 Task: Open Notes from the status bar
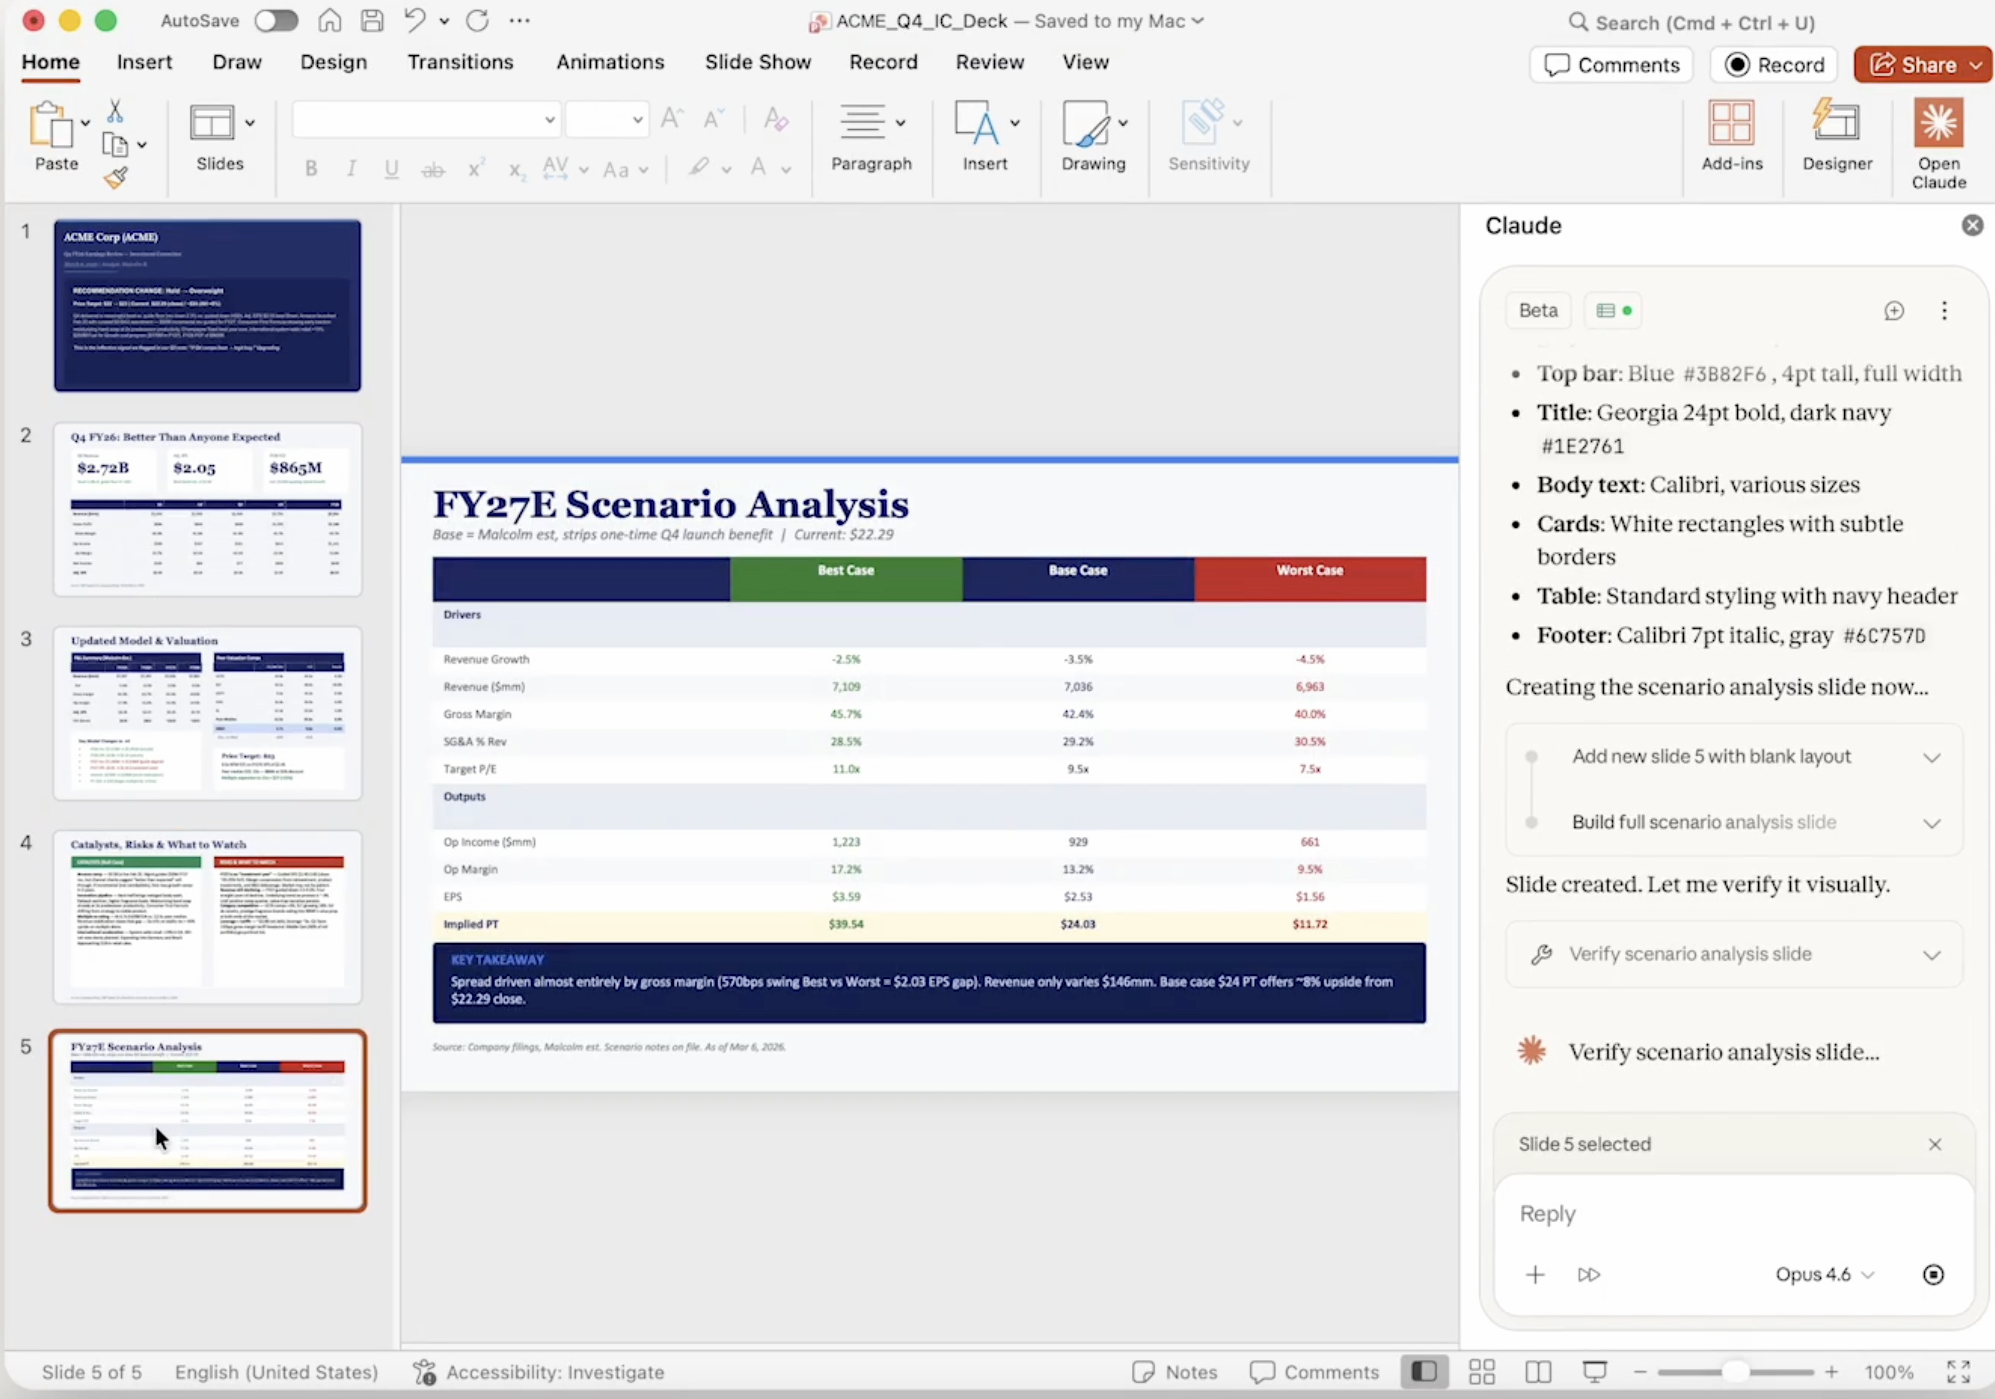pos(1175,1372)
